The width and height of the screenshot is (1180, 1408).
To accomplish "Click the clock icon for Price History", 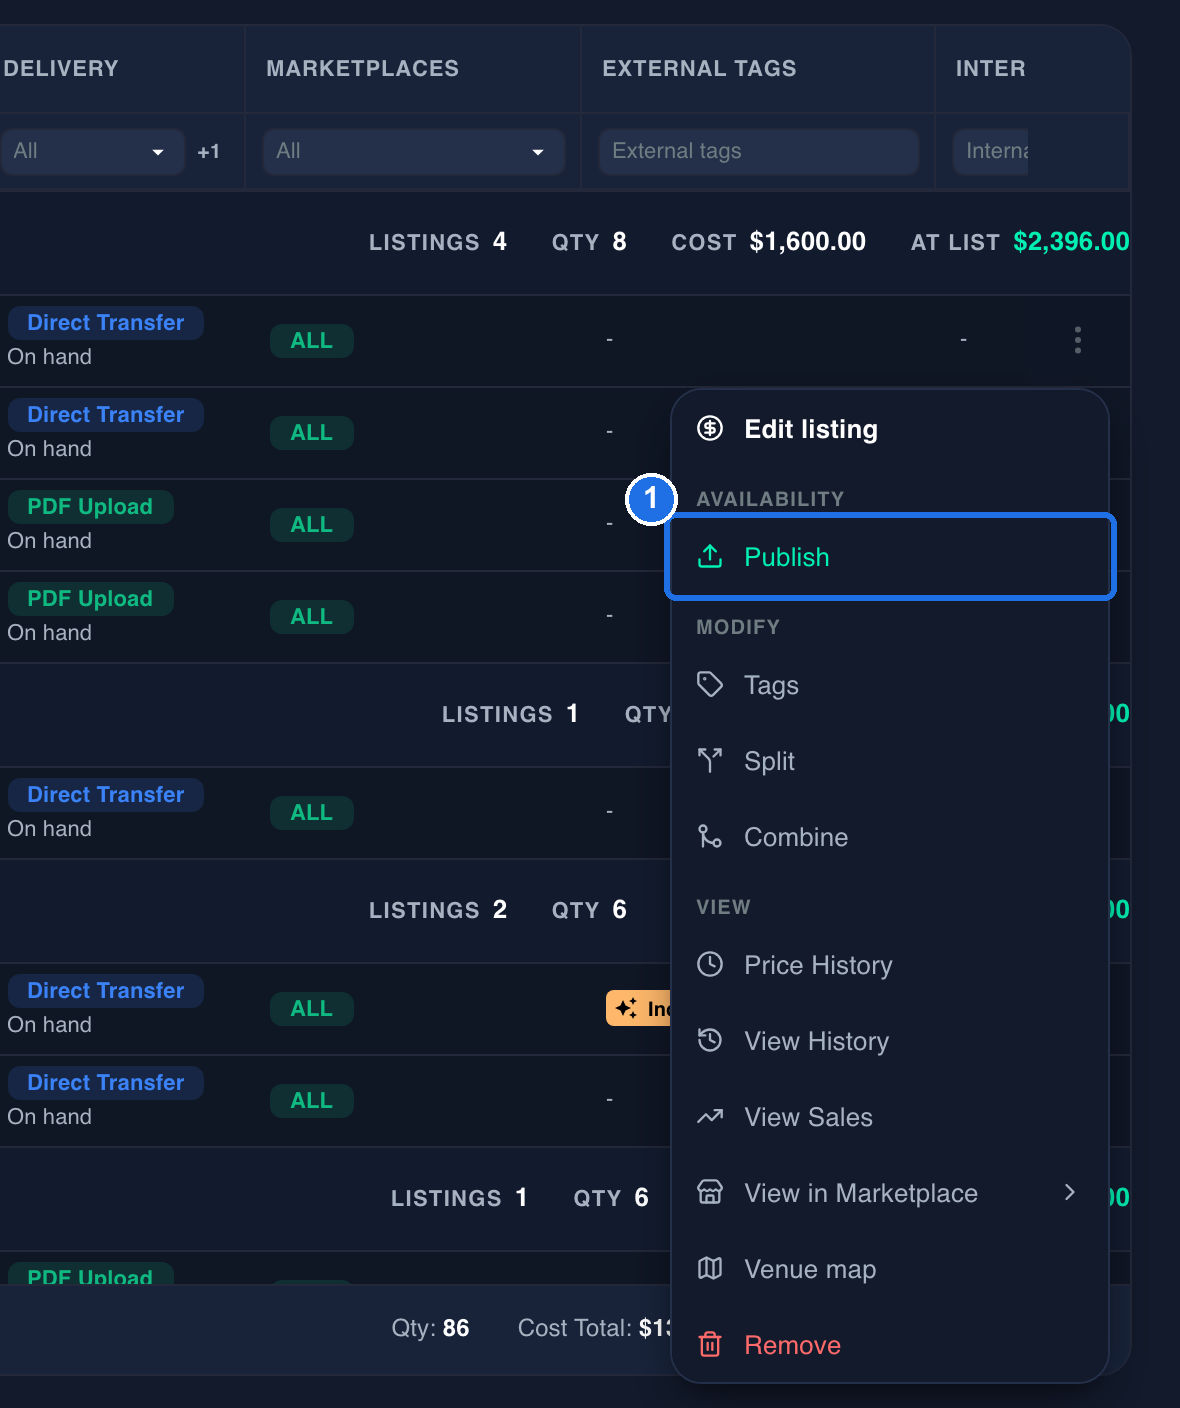I will coord(710,965).
